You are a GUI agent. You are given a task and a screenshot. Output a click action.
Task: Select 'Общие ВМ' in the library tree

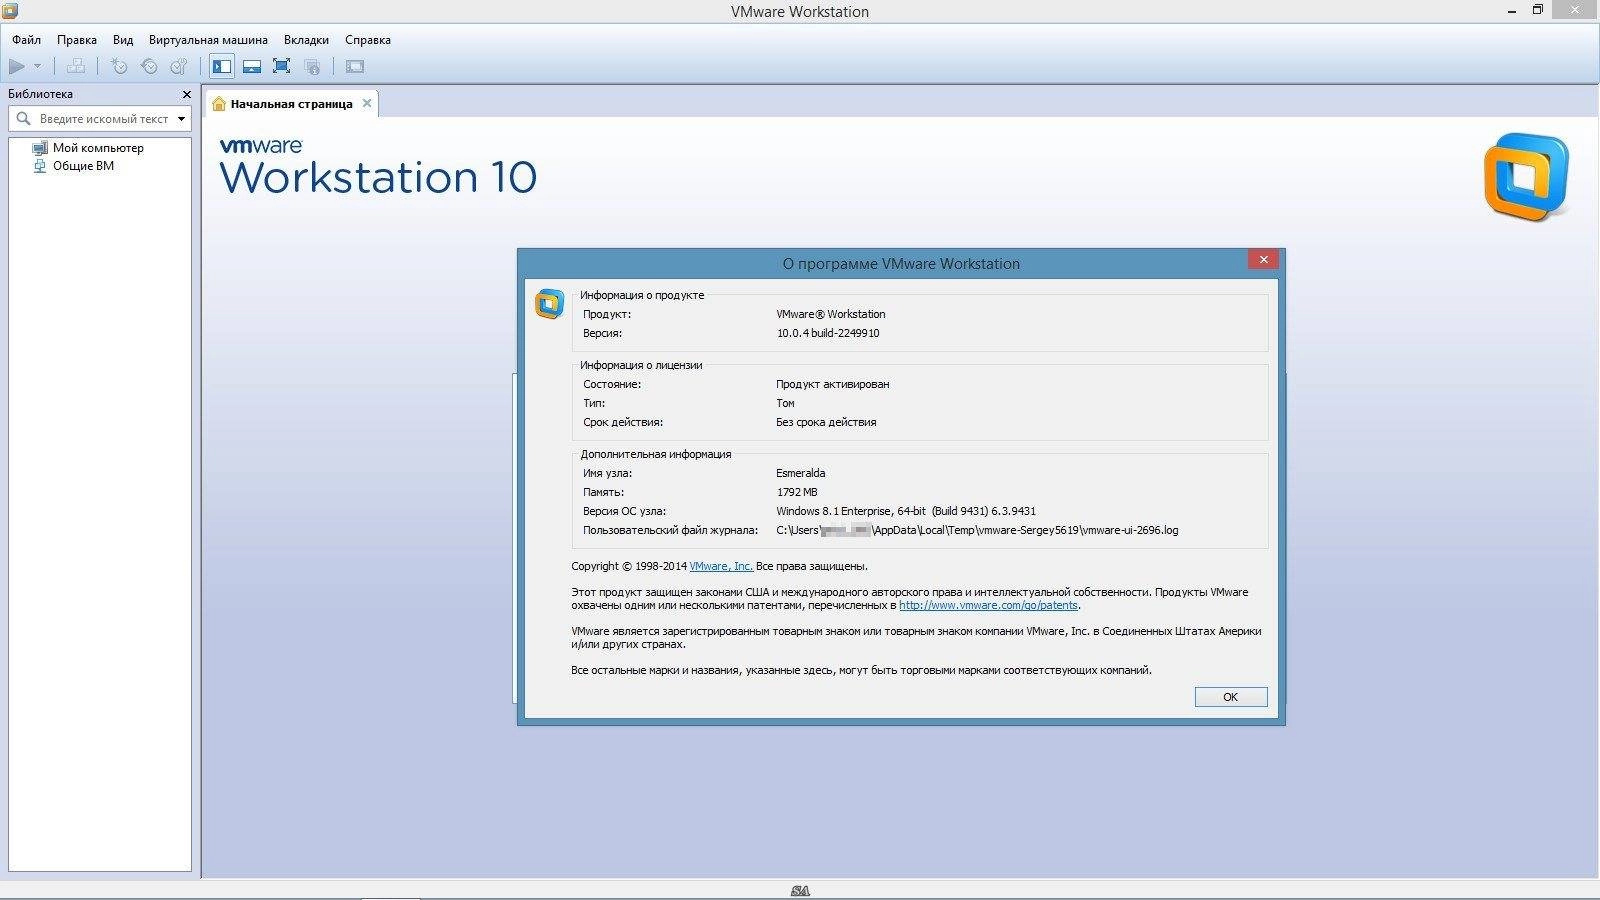click(83, 166)
